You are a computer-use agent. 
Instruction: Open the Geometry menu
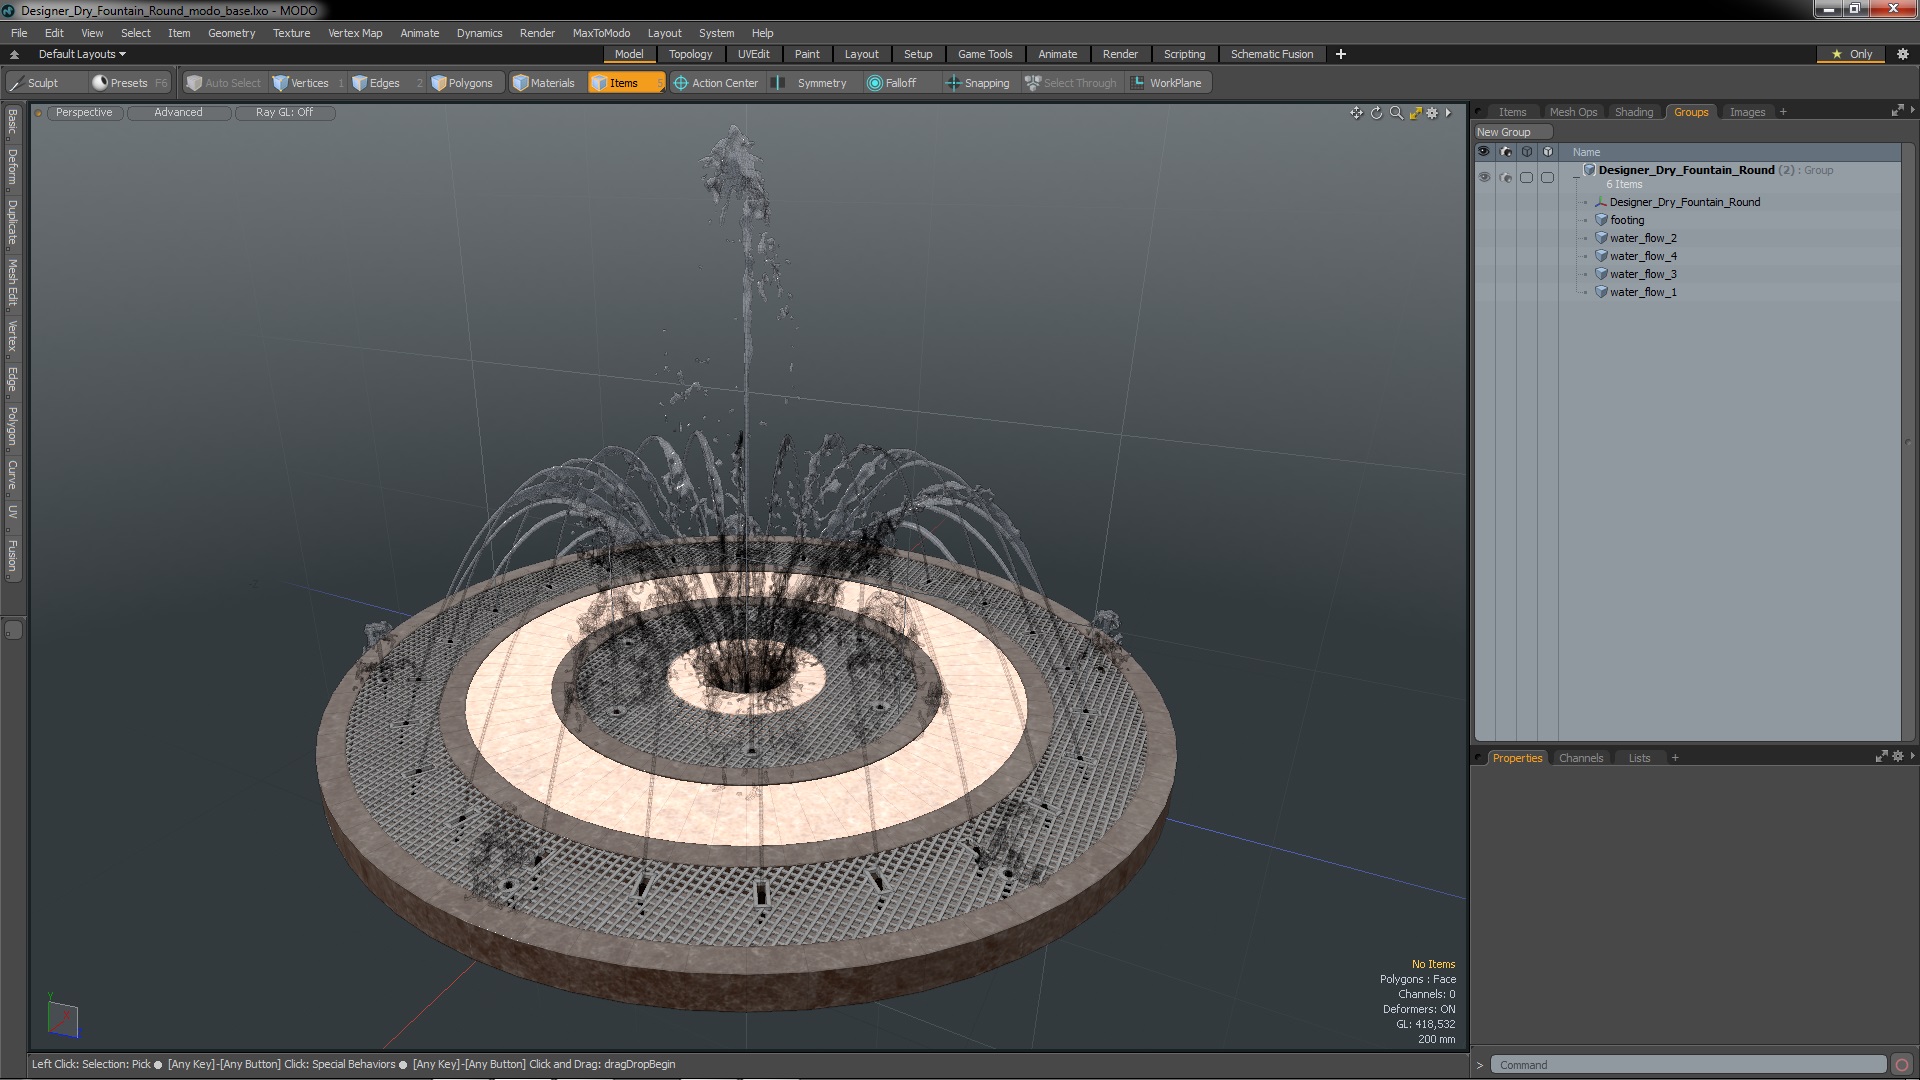[x=231, y=33]
